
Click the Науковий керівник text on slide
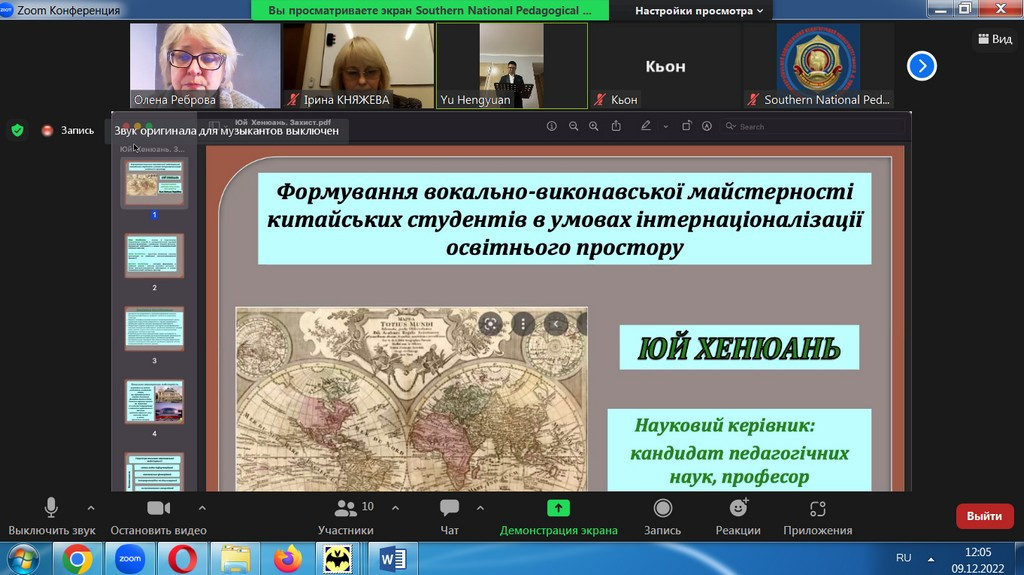pos(725,425)
